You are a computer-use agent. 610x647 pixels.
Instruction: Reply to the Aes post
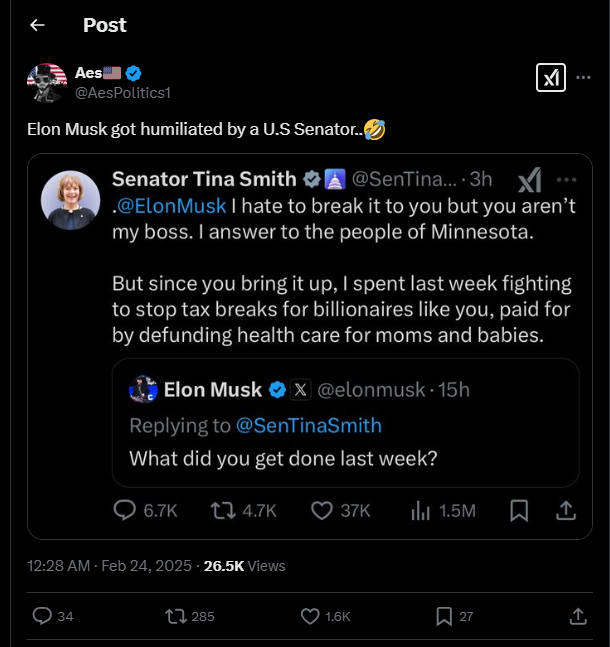tap(43, 616)
